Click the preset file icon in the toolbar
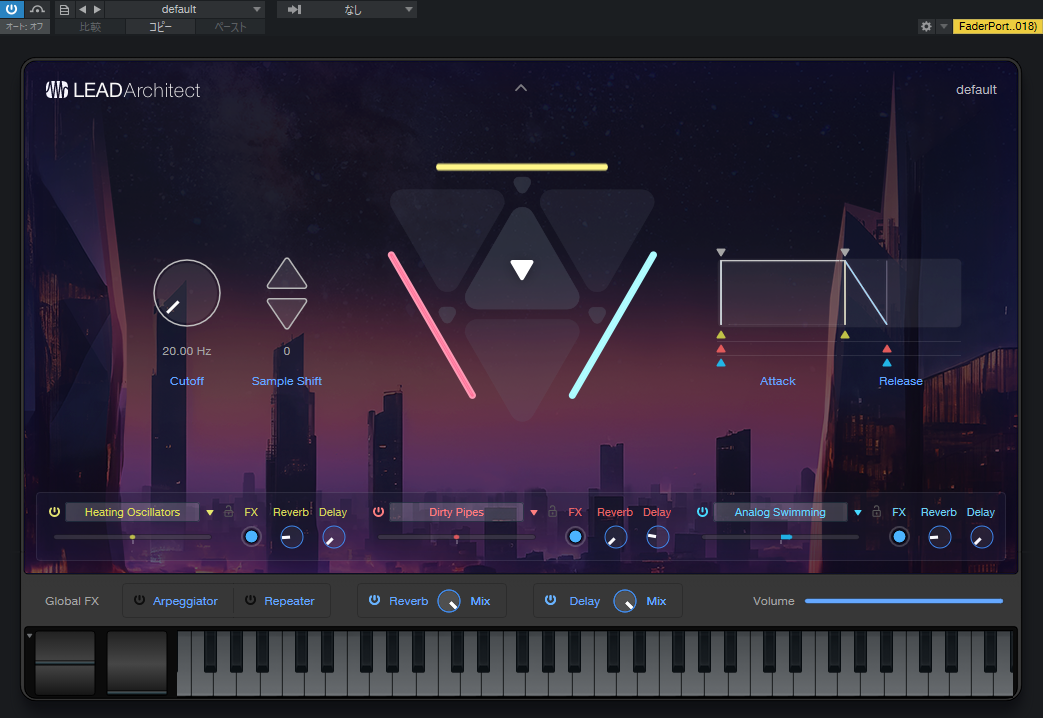 65,10
